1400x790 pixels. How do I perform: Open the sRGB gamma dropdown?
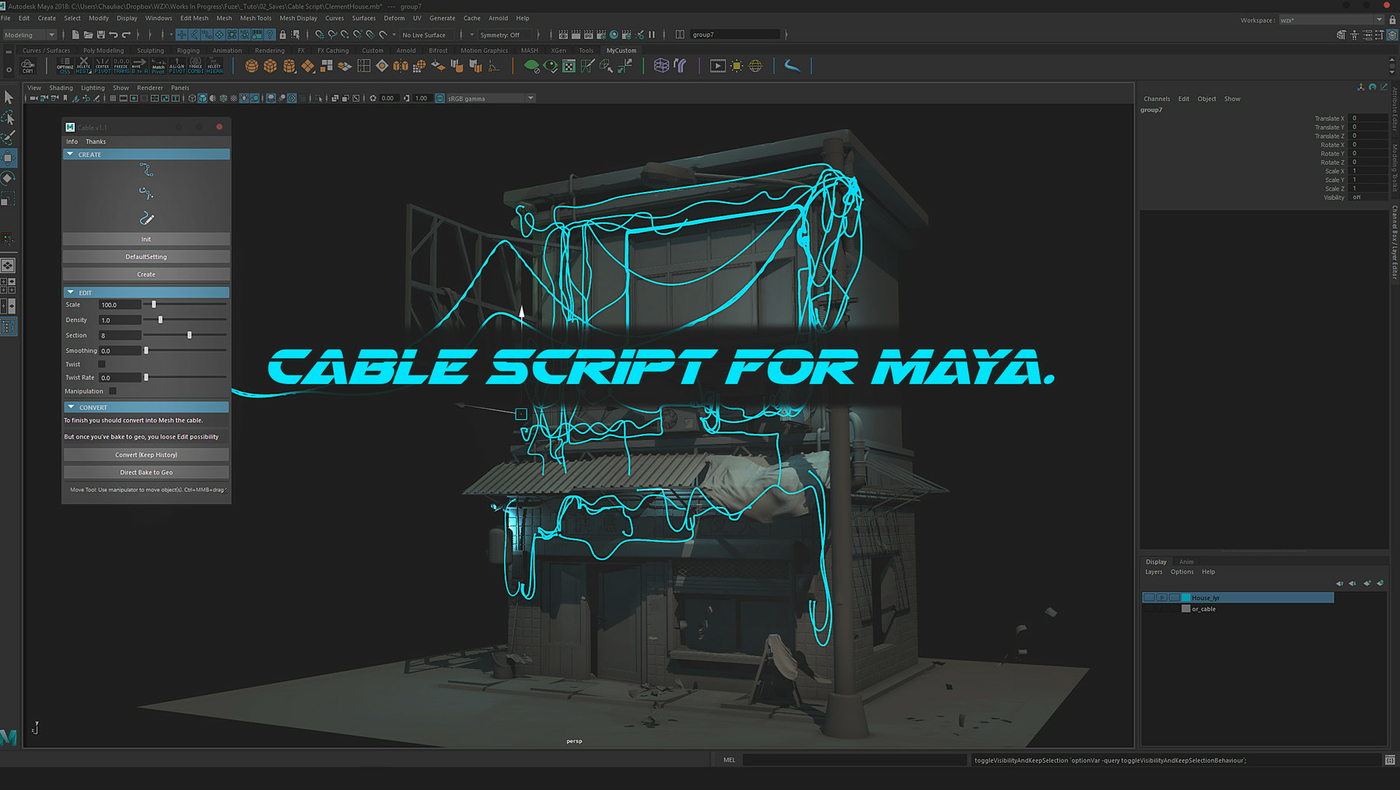coord(530,98)
